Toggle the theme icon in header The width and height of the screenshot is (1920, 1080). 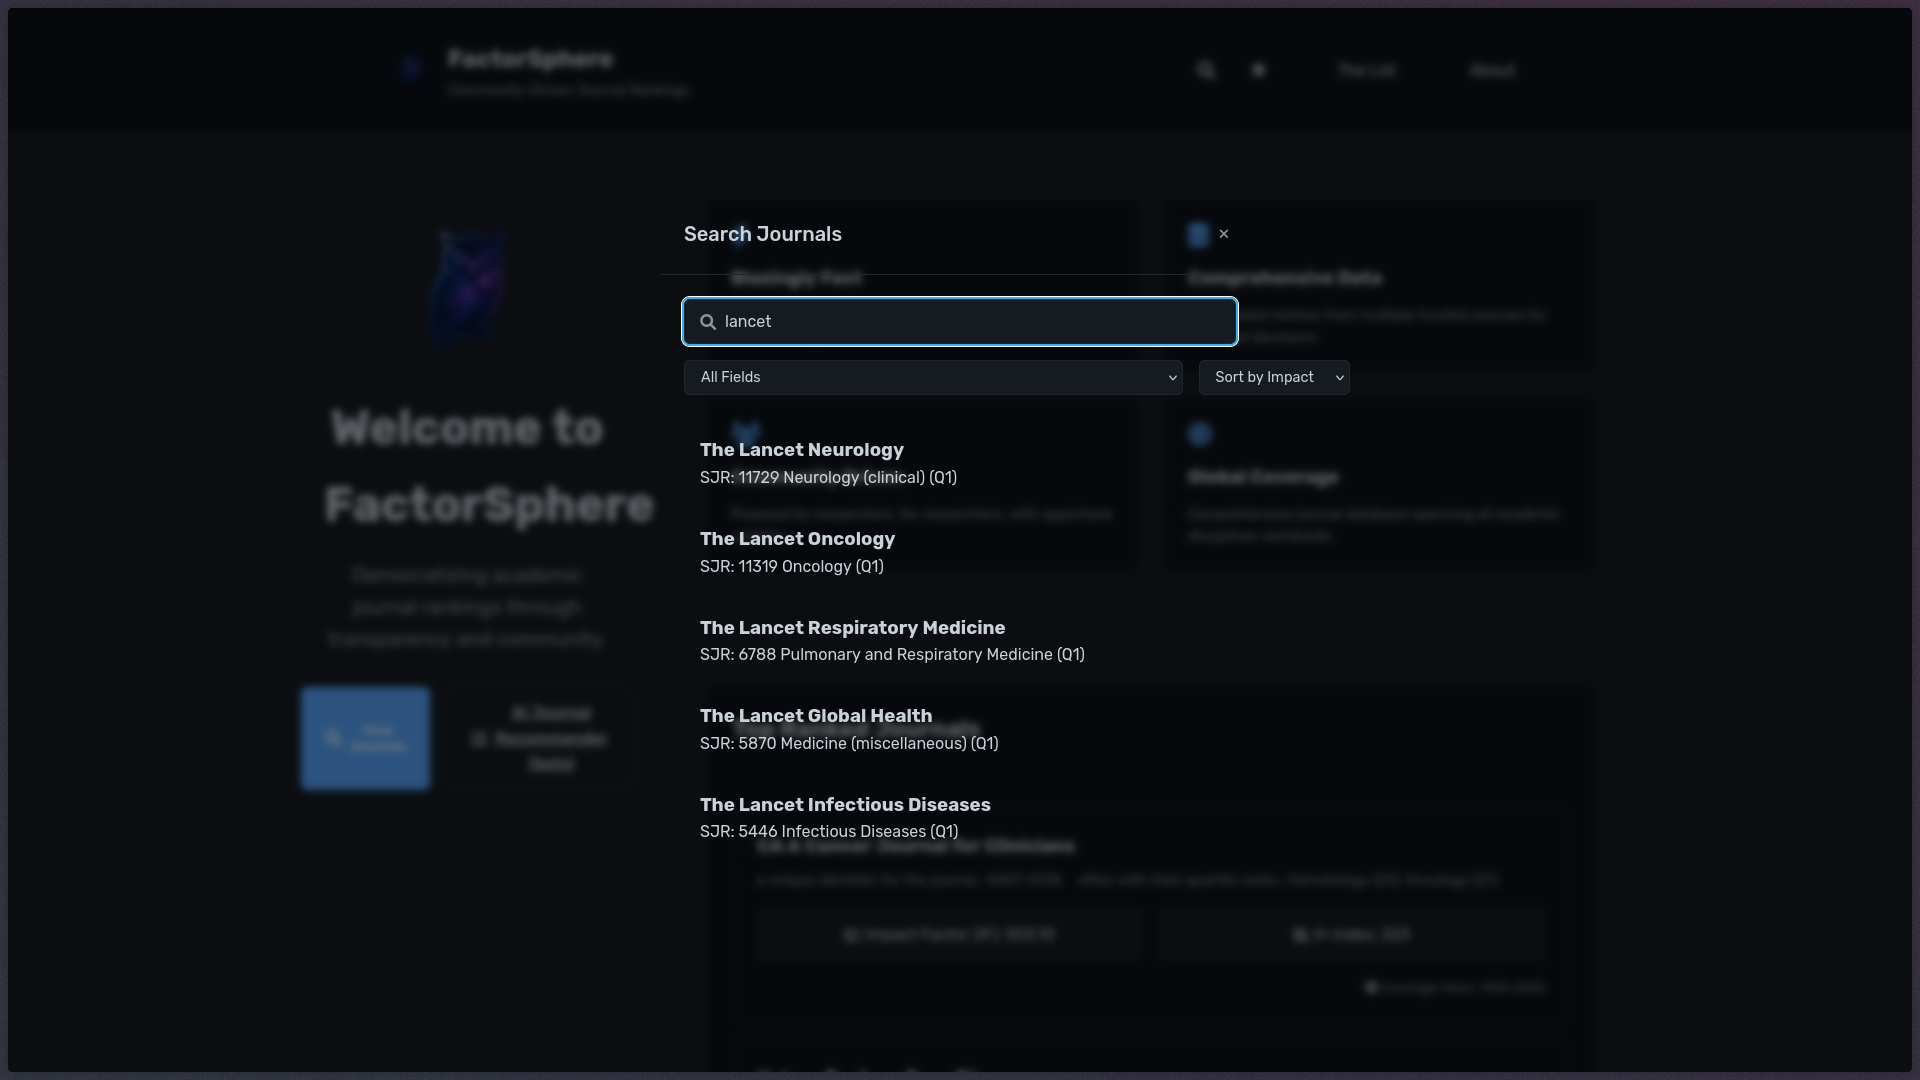(1259, 70)
